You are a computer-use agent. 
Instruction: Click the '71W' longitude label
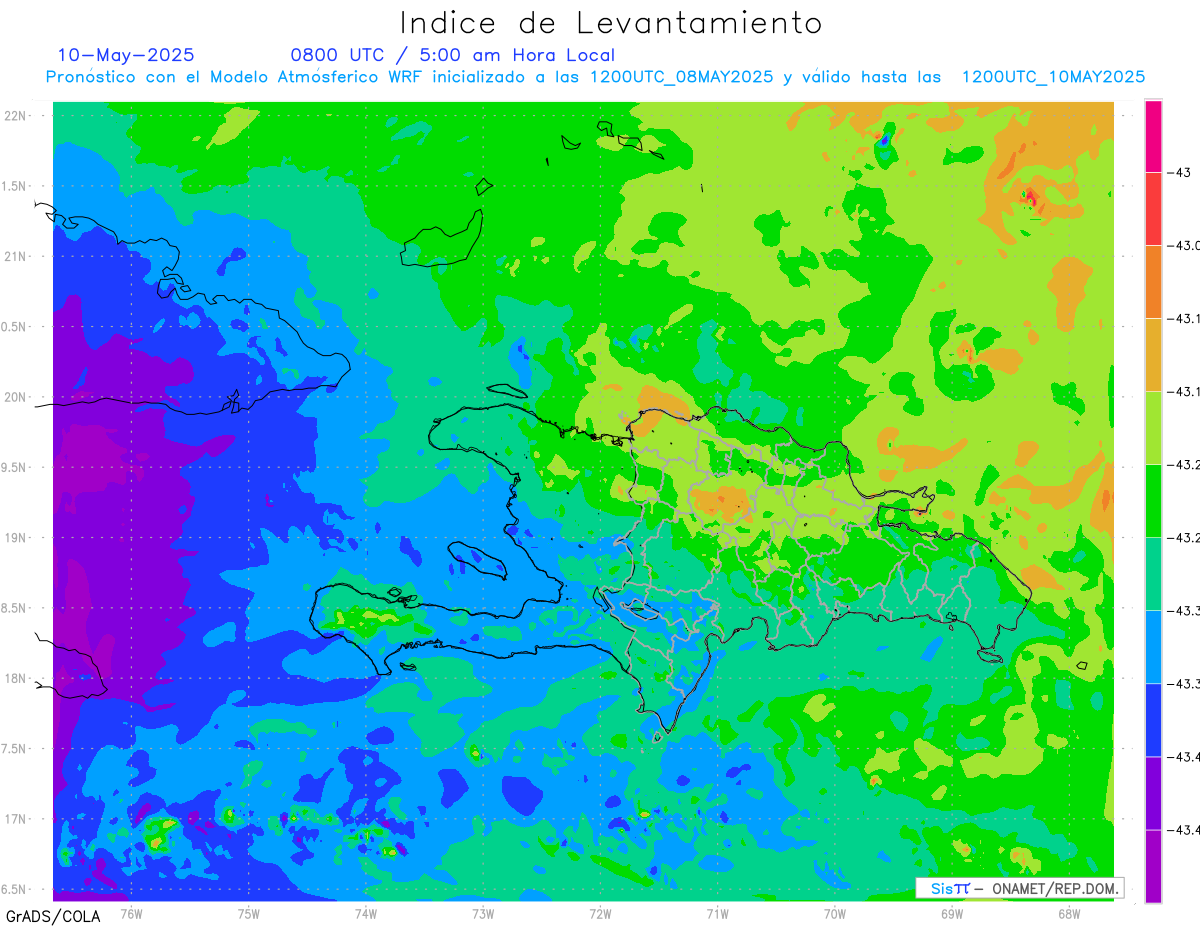click(717, 913)
